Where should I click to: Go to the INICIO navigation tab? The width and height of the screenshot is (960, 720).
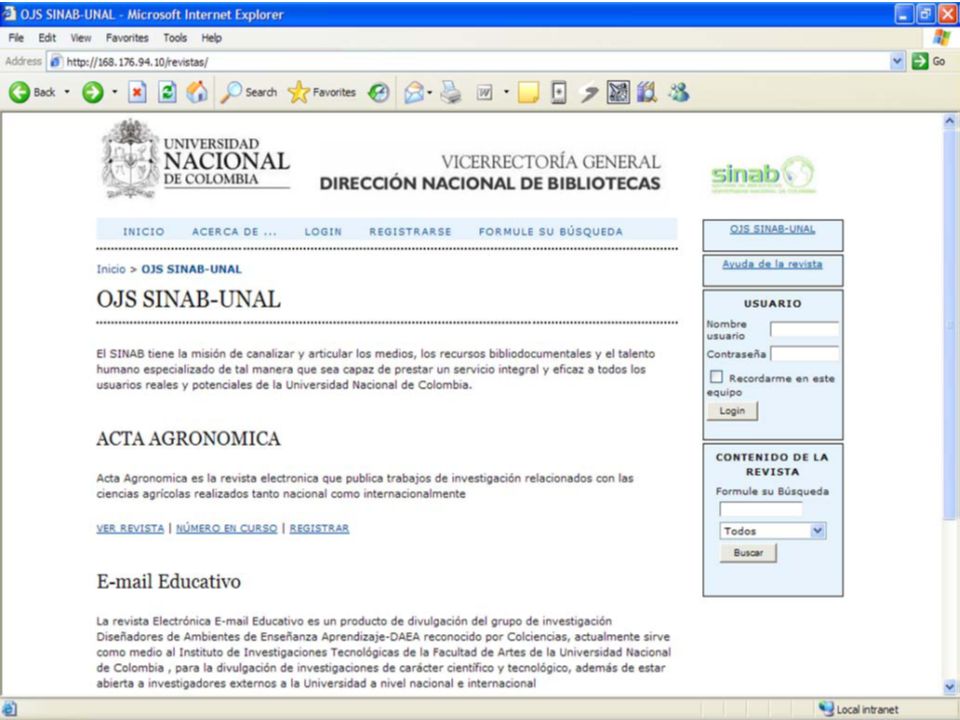click(x=144, y=231)
